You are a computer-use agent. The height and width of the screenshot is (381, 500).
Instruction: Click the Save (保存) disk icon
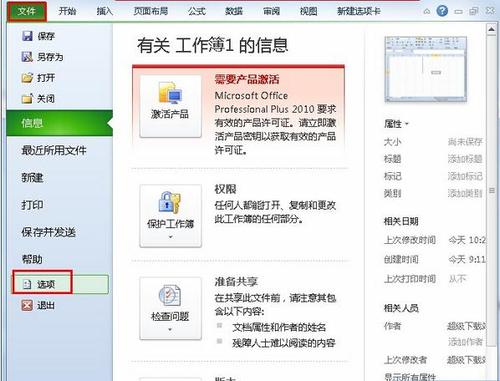27,36
